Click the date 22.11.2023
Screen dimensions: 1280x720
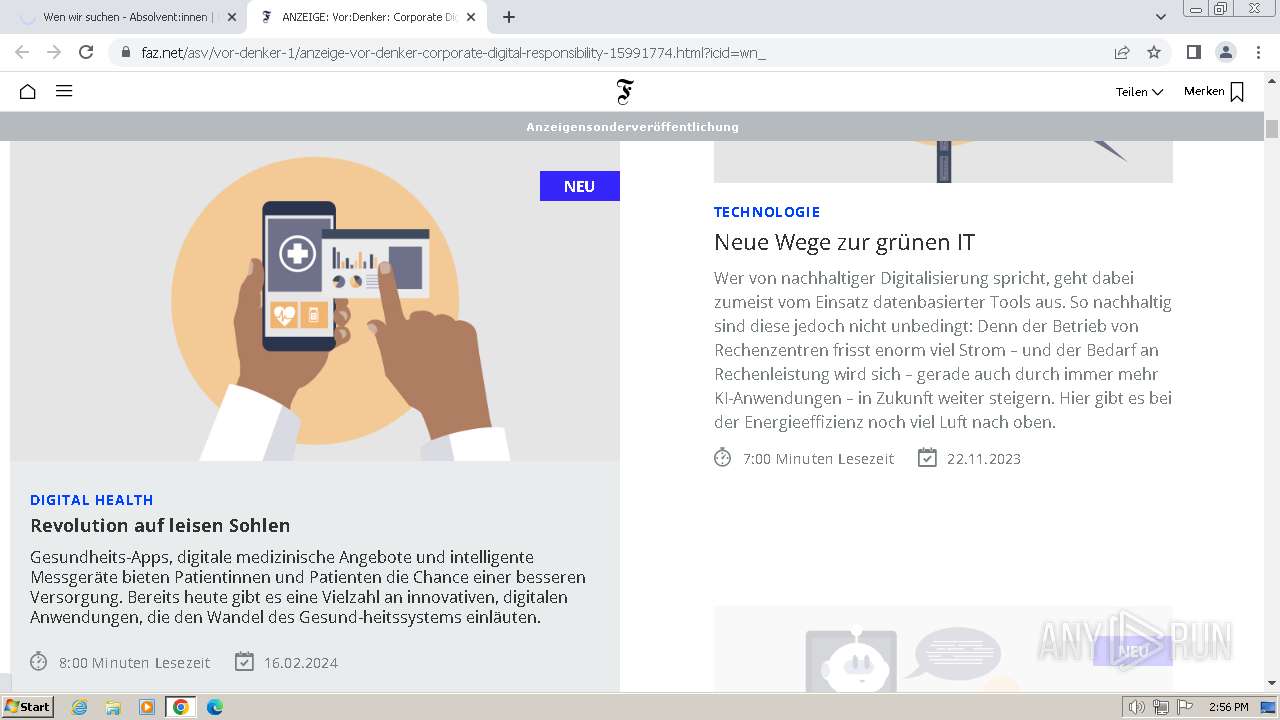click(x=984, y=458)
